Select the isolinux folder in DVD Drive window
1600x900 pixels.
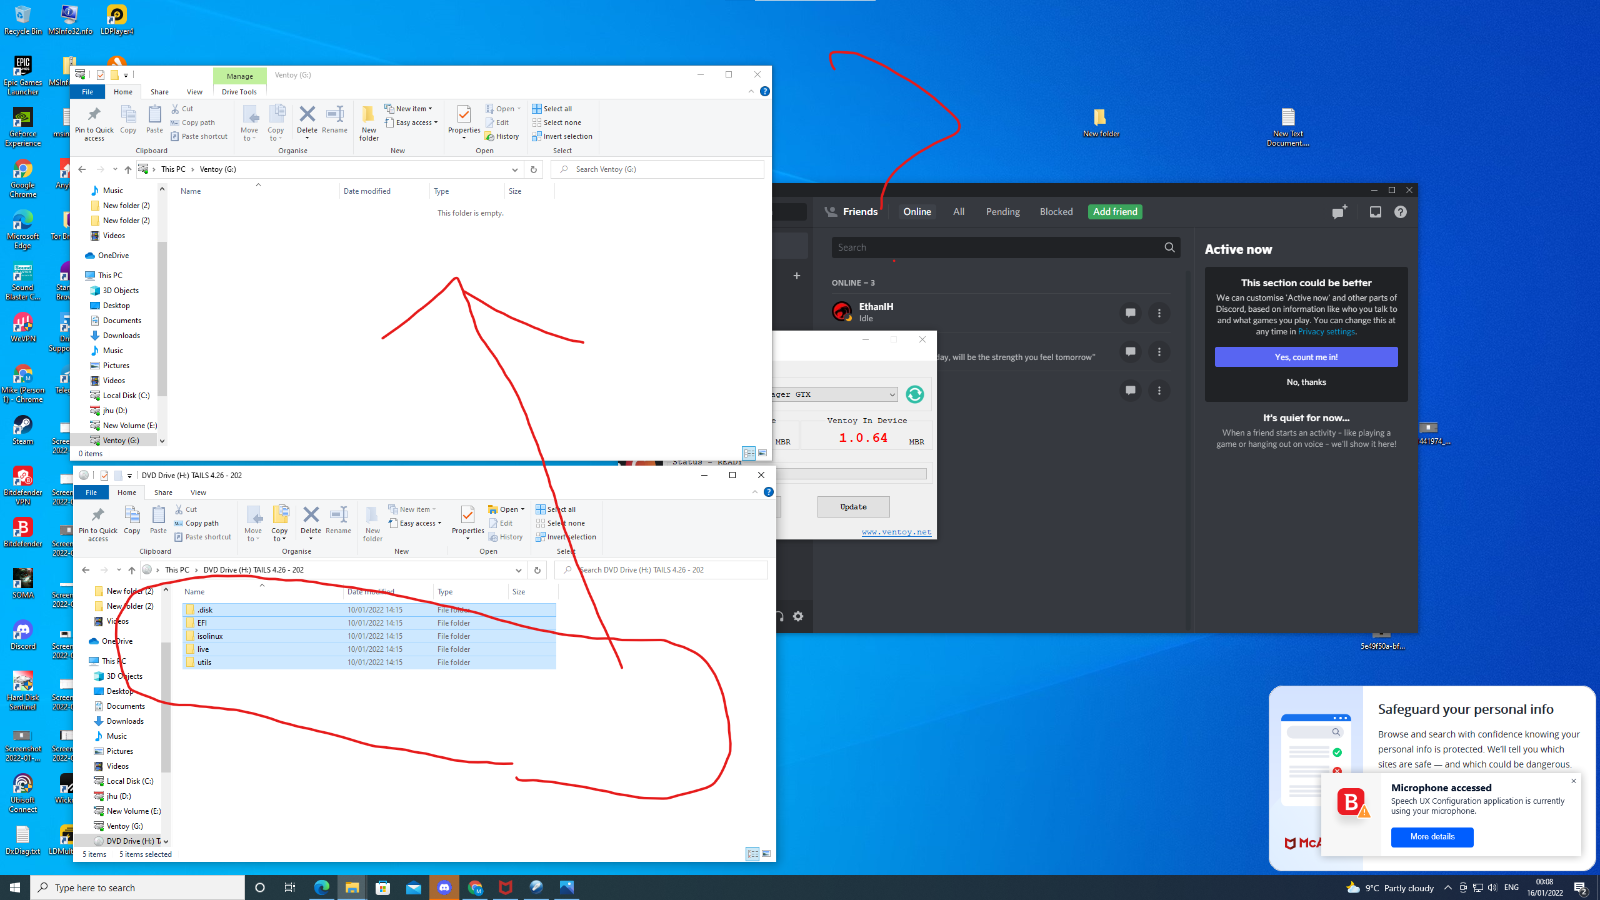tap(369, 636)
